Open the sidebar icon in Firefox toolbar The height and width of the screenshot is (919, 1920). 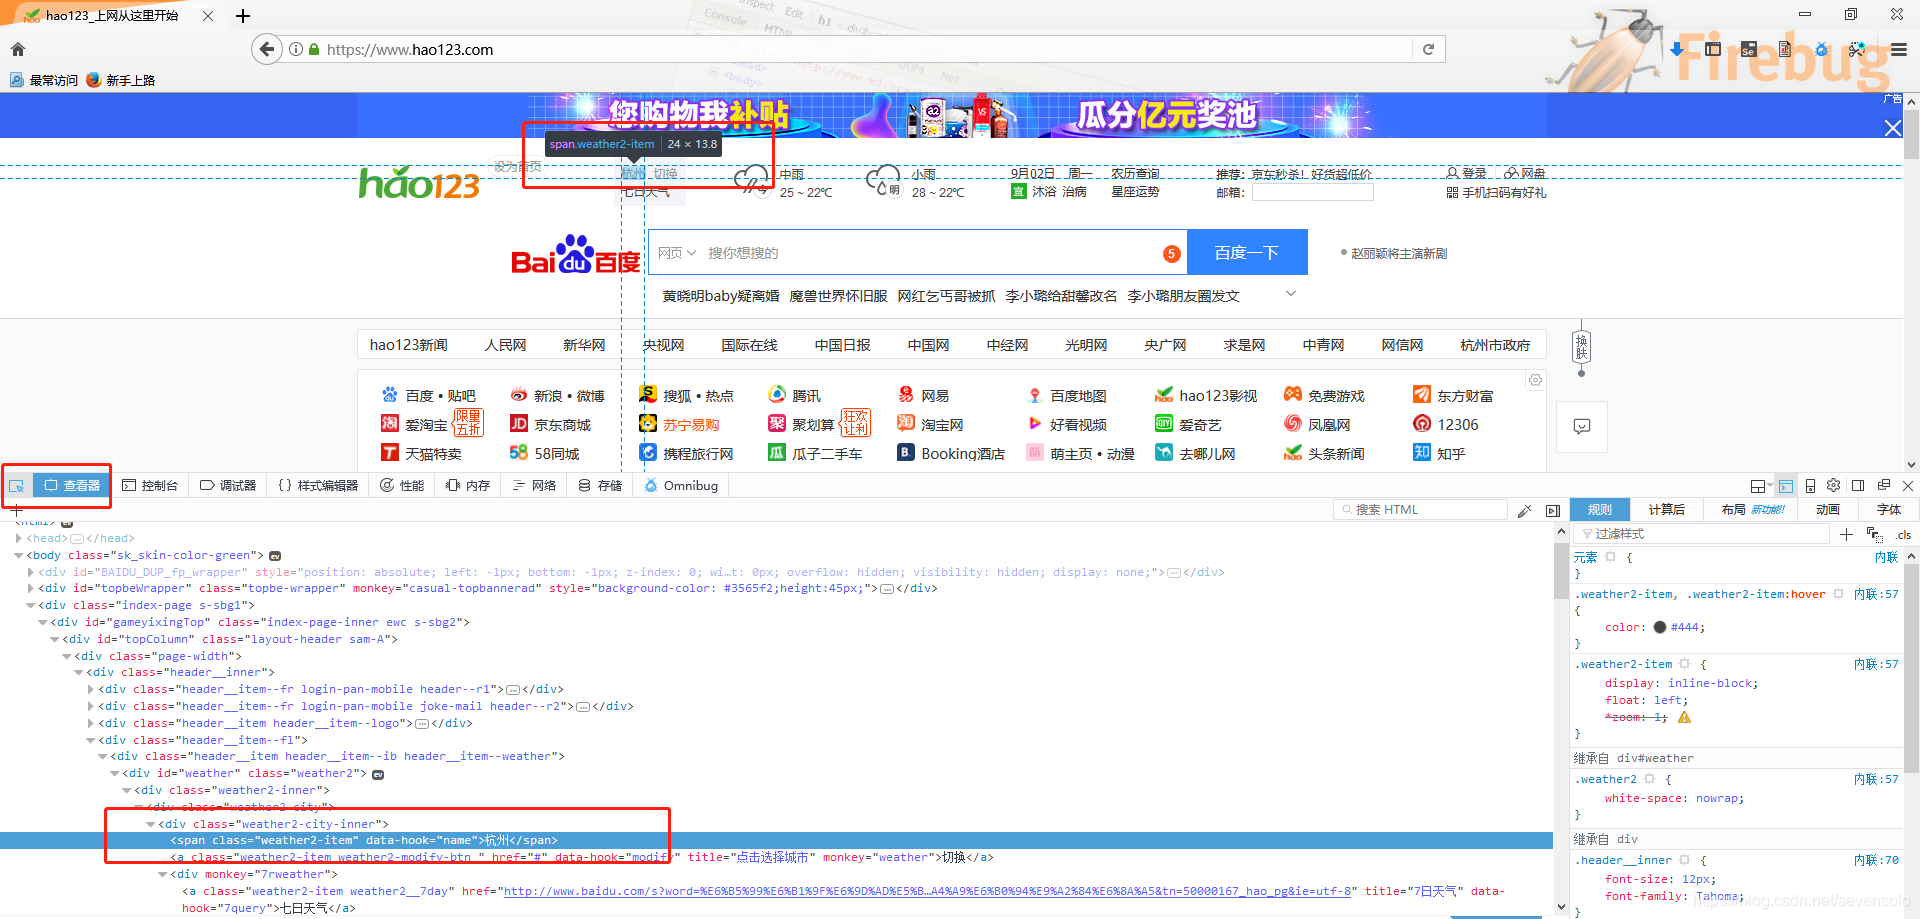coord(1713,49)
